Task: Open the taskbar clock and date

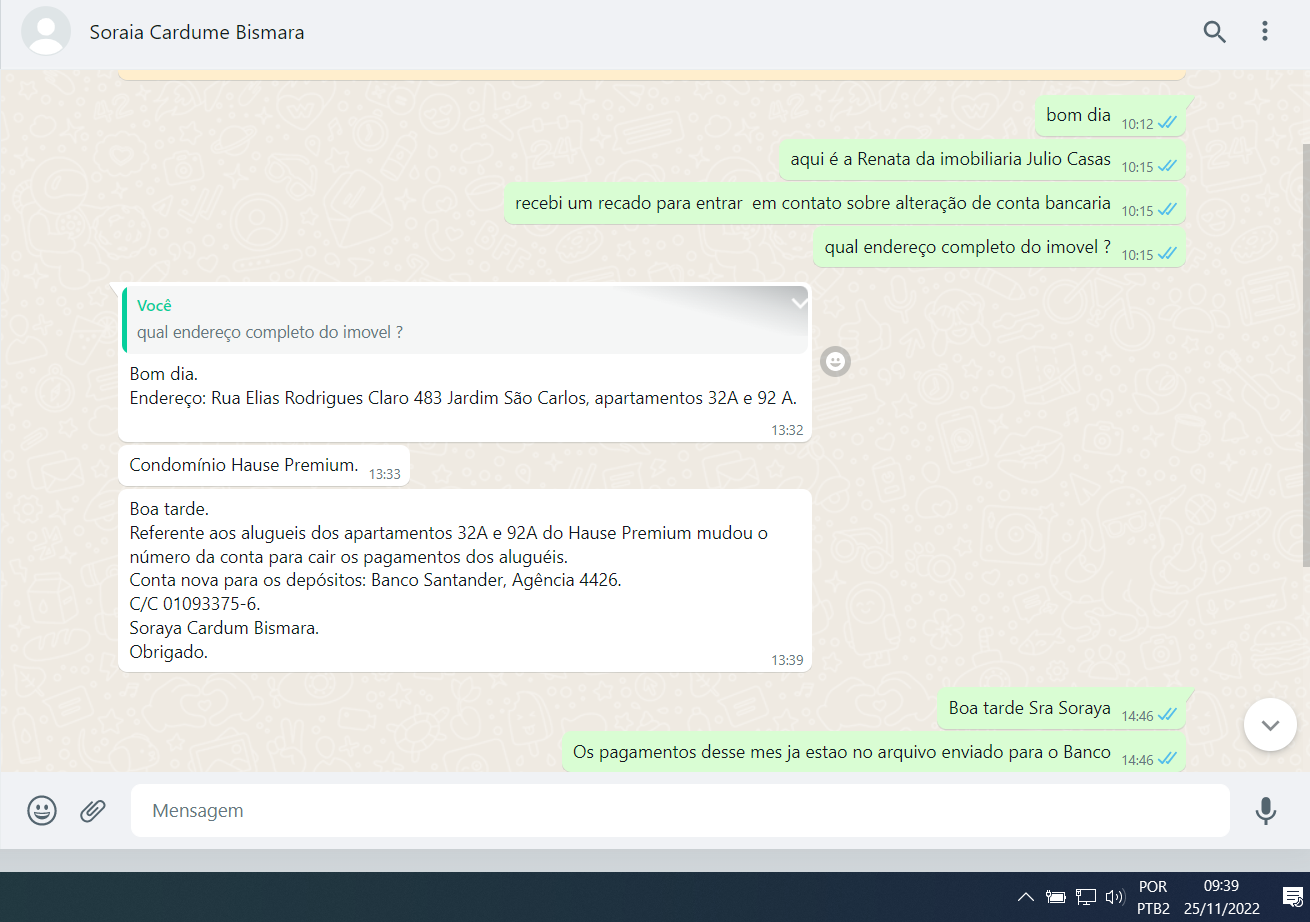Action: [x=1221, y=897]
